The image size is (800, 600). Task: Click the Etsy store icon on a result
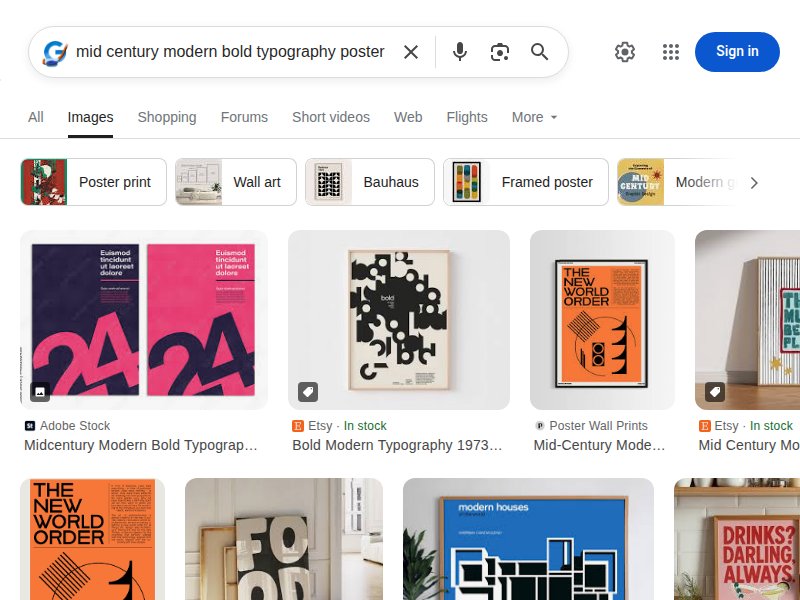tap(296, 425)
